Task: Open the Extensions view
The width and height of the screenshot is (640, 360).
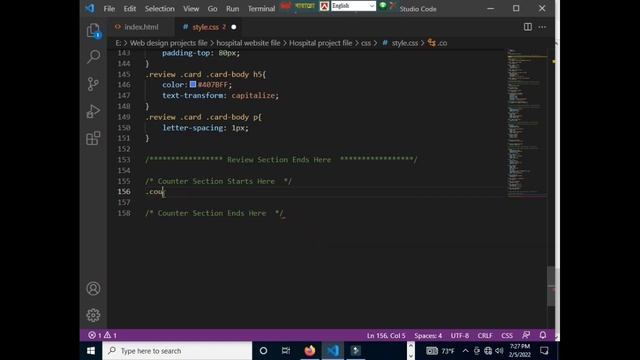Action: pos(93,138)
